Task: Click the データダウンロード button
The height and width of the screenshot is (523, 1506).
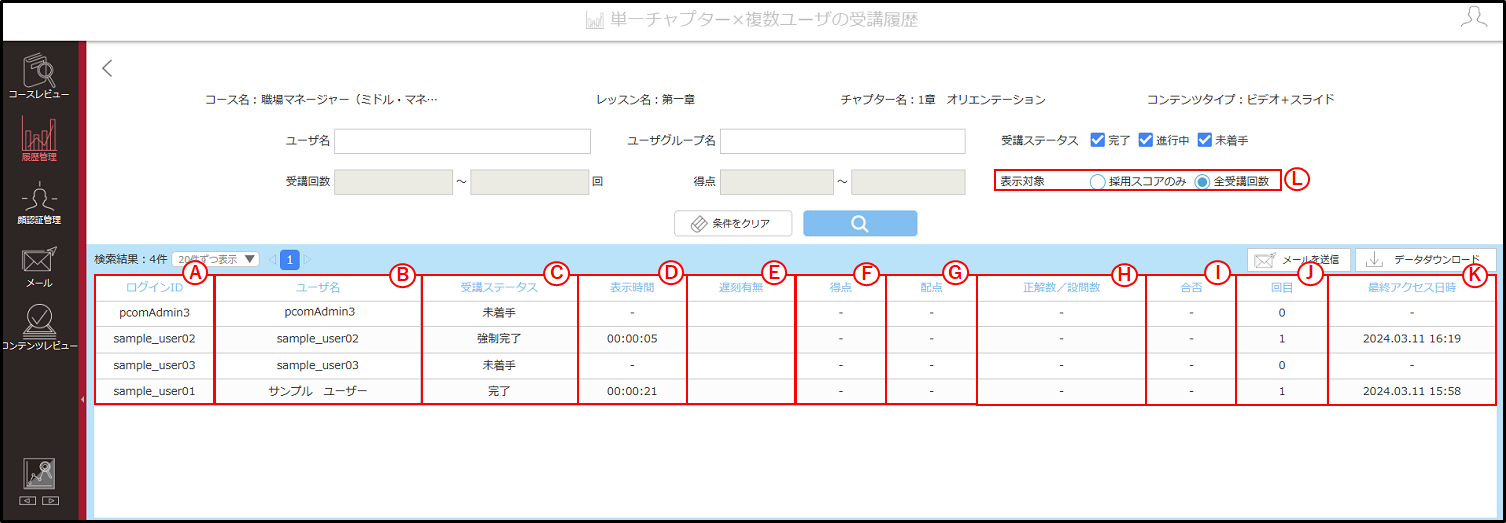Action: coord(1426,260)
